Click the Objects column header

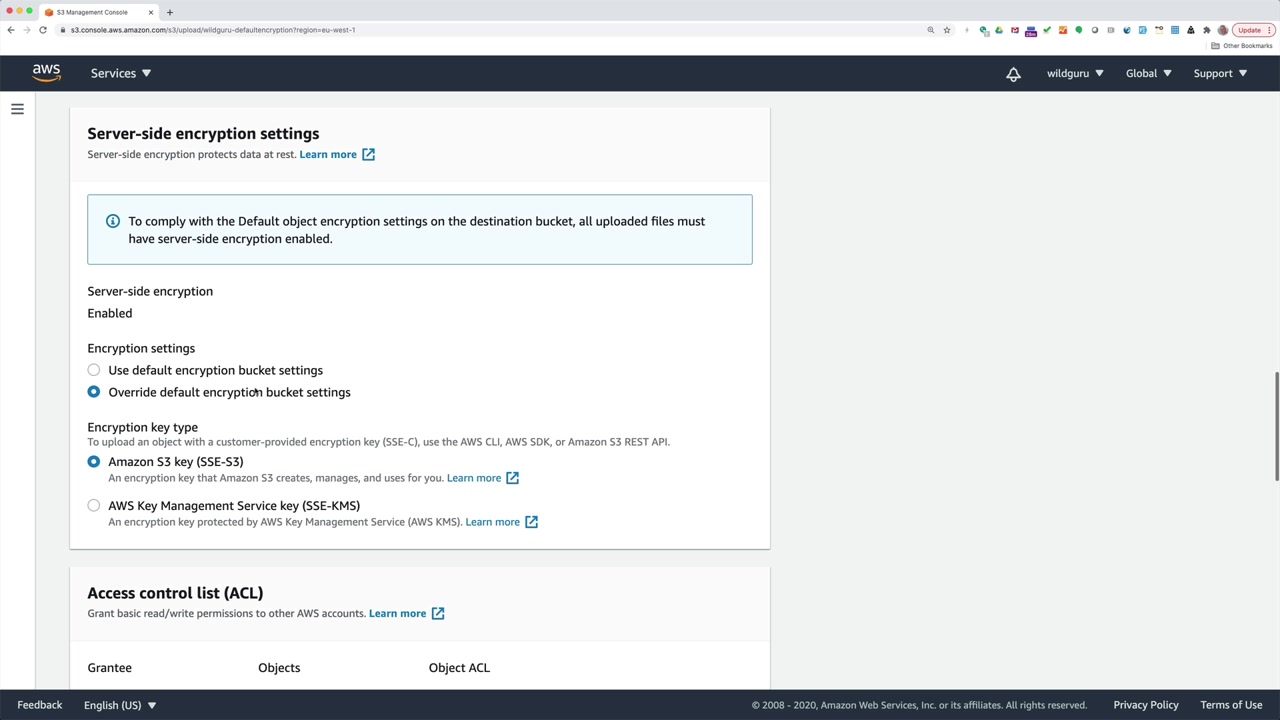pyautogui.click(x=279, y=668)
